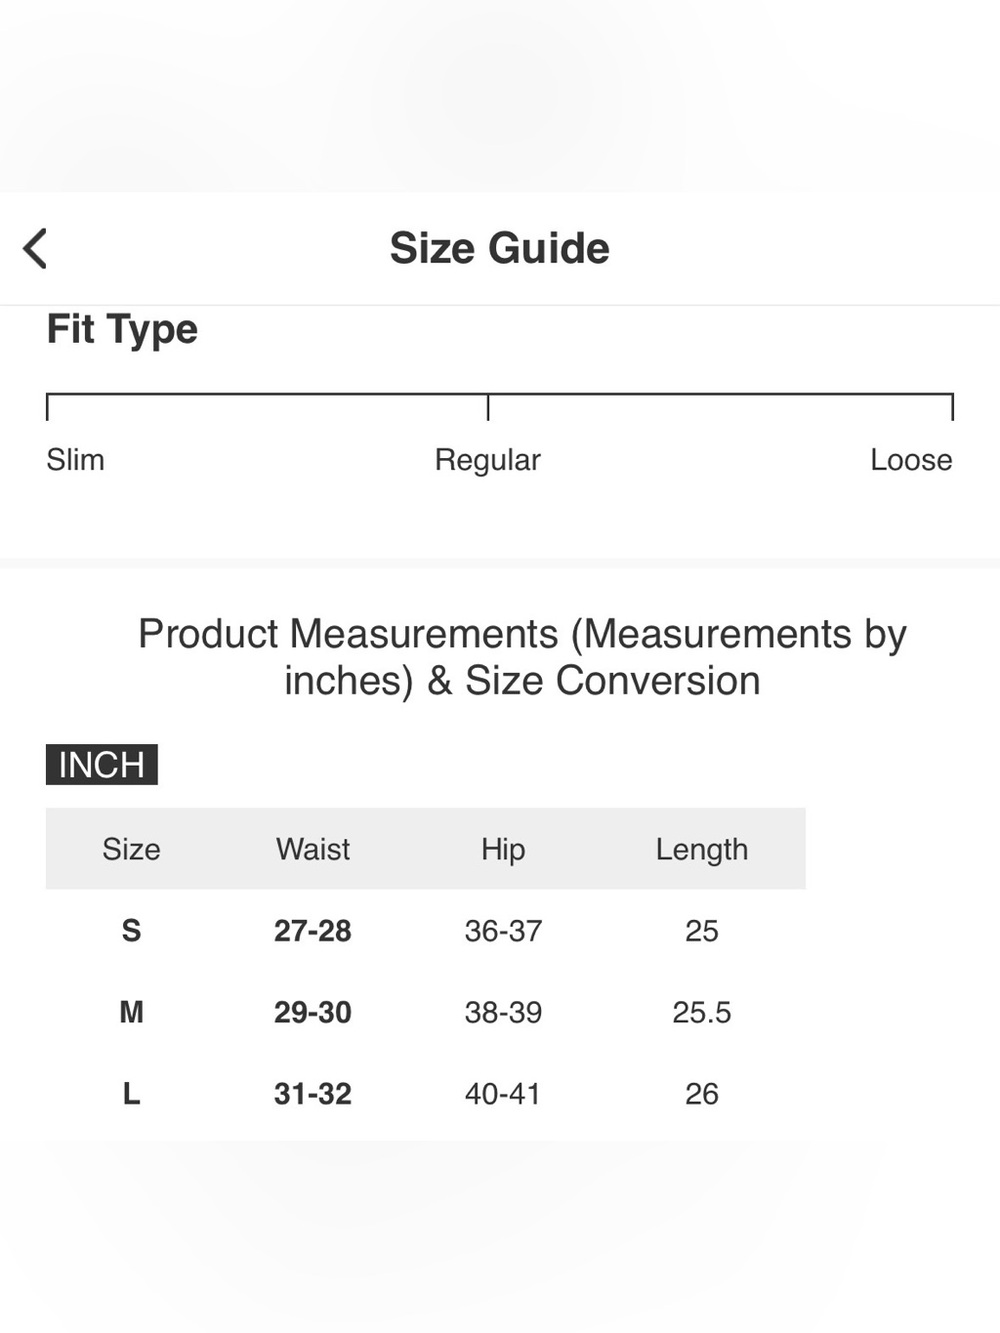Click the Length column header
This screenshot has width=1000, height=1333.
(x=702, y=849)
